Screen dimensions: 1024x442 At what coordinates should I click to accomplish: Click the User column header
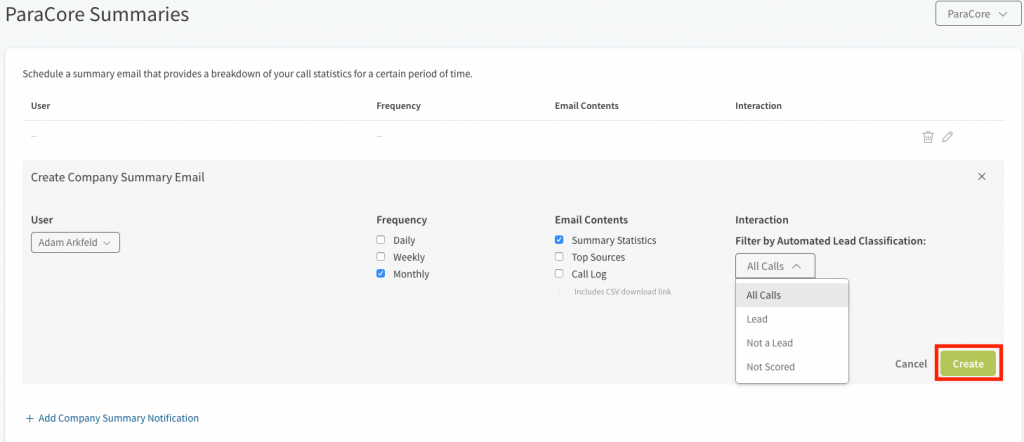click(x=40, y=105)
